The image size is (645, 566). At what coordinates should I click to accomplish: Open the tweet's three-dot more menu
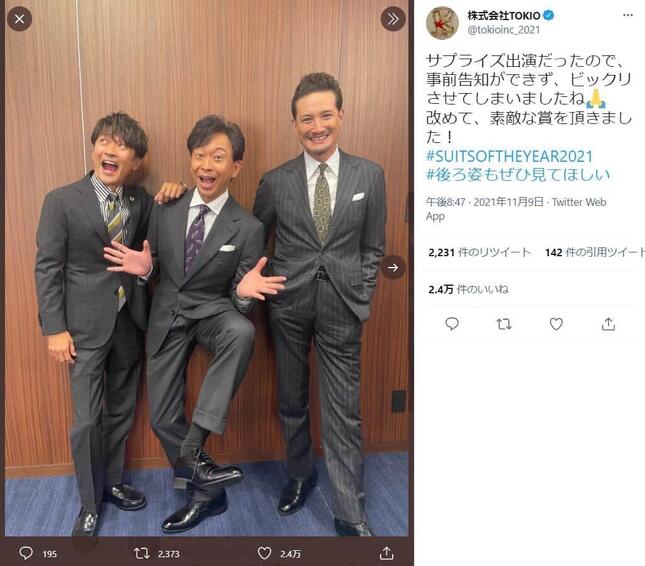(x=628, y=15)
